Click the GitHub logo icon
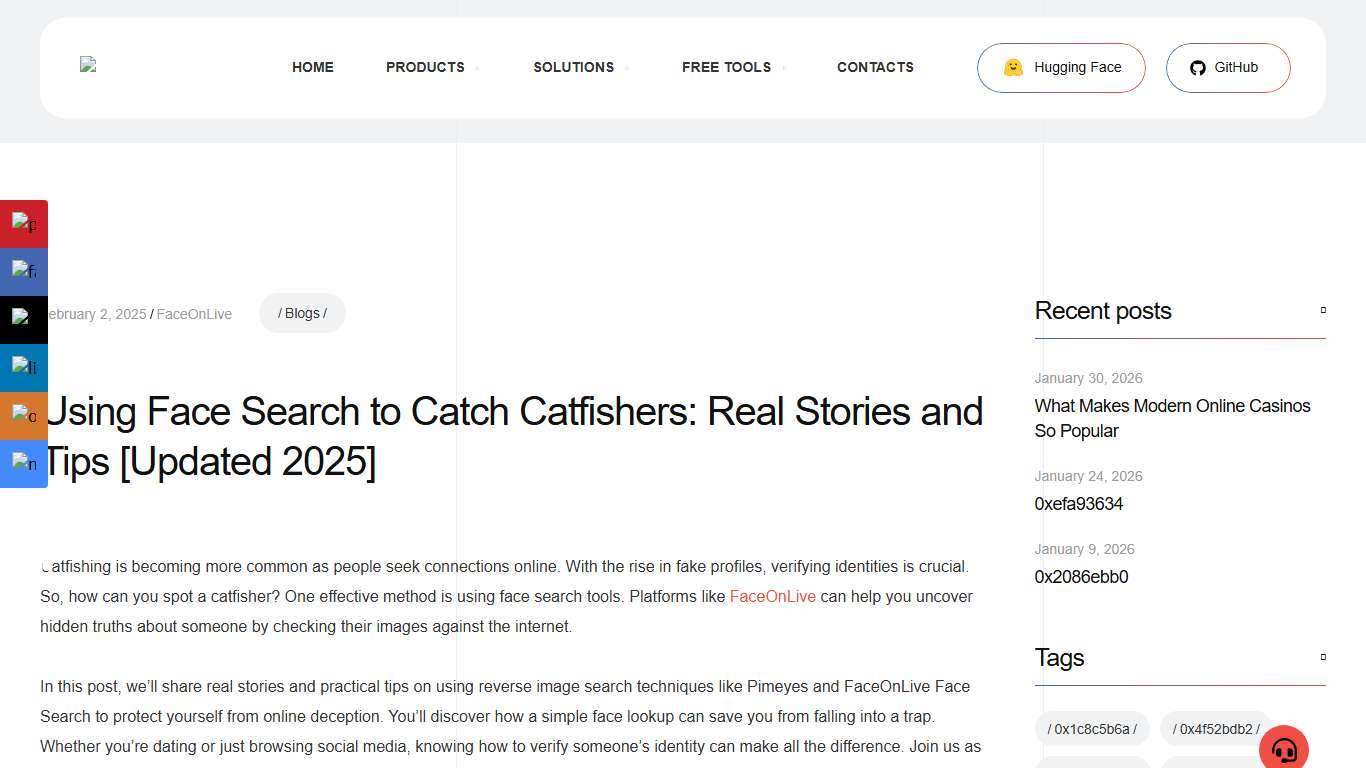 [x=1197, y=67]
